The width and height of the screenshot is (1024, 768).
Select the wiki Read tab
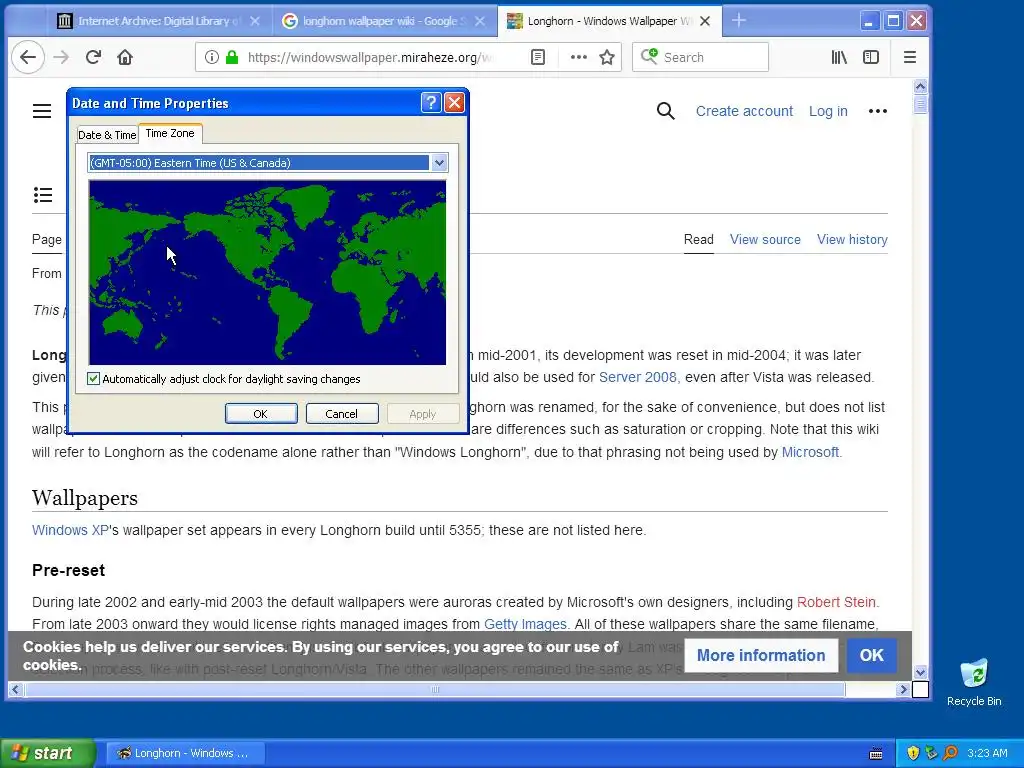coord(698,240)
